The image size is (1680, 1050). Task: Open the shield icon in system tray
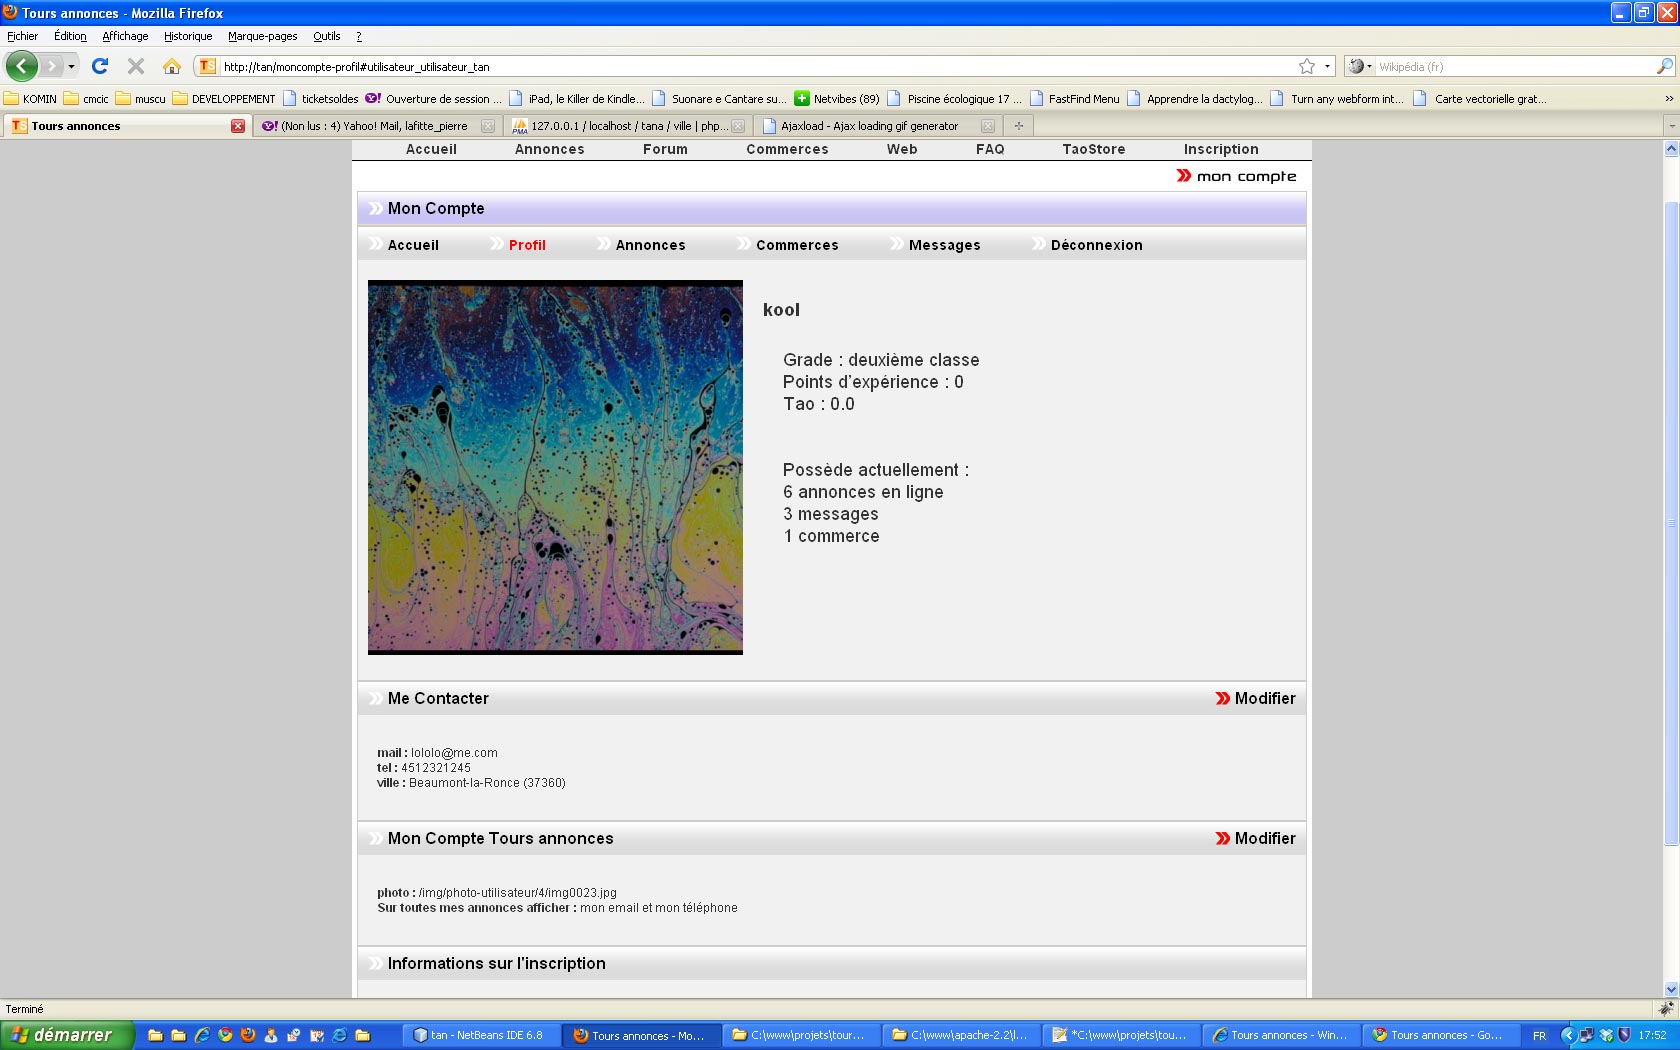coord(1625,1035)
